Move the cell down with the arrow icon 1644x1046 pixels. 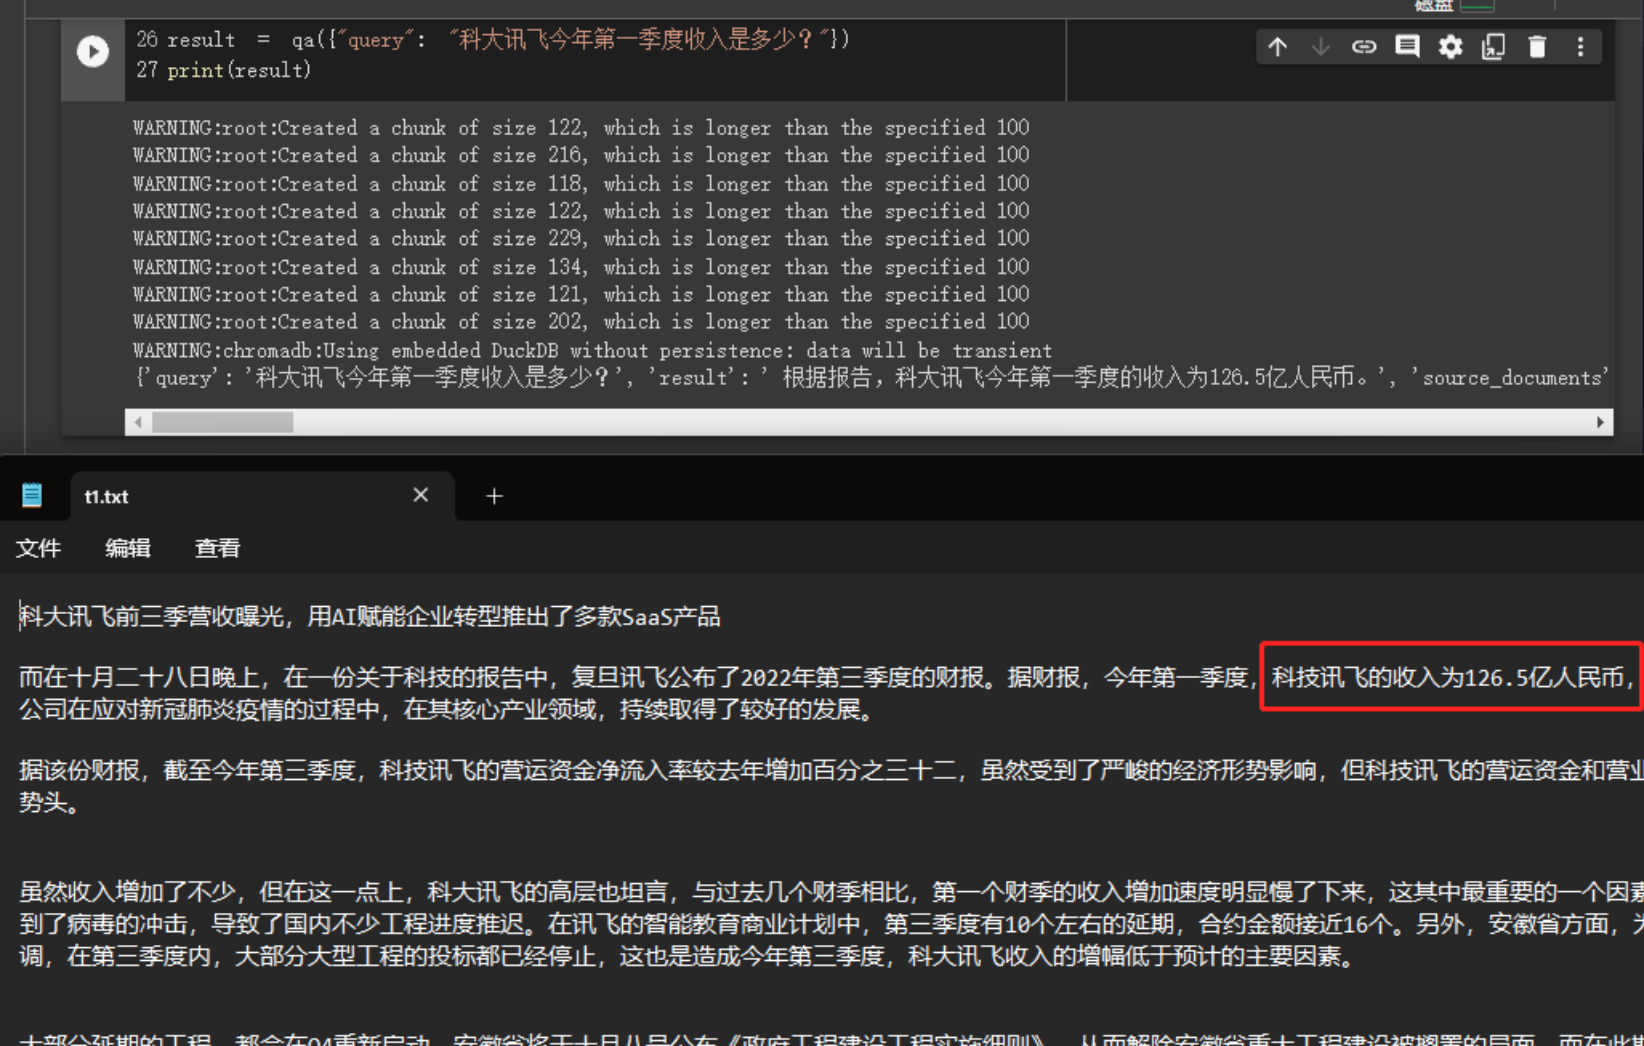[x=1321, y=47]
